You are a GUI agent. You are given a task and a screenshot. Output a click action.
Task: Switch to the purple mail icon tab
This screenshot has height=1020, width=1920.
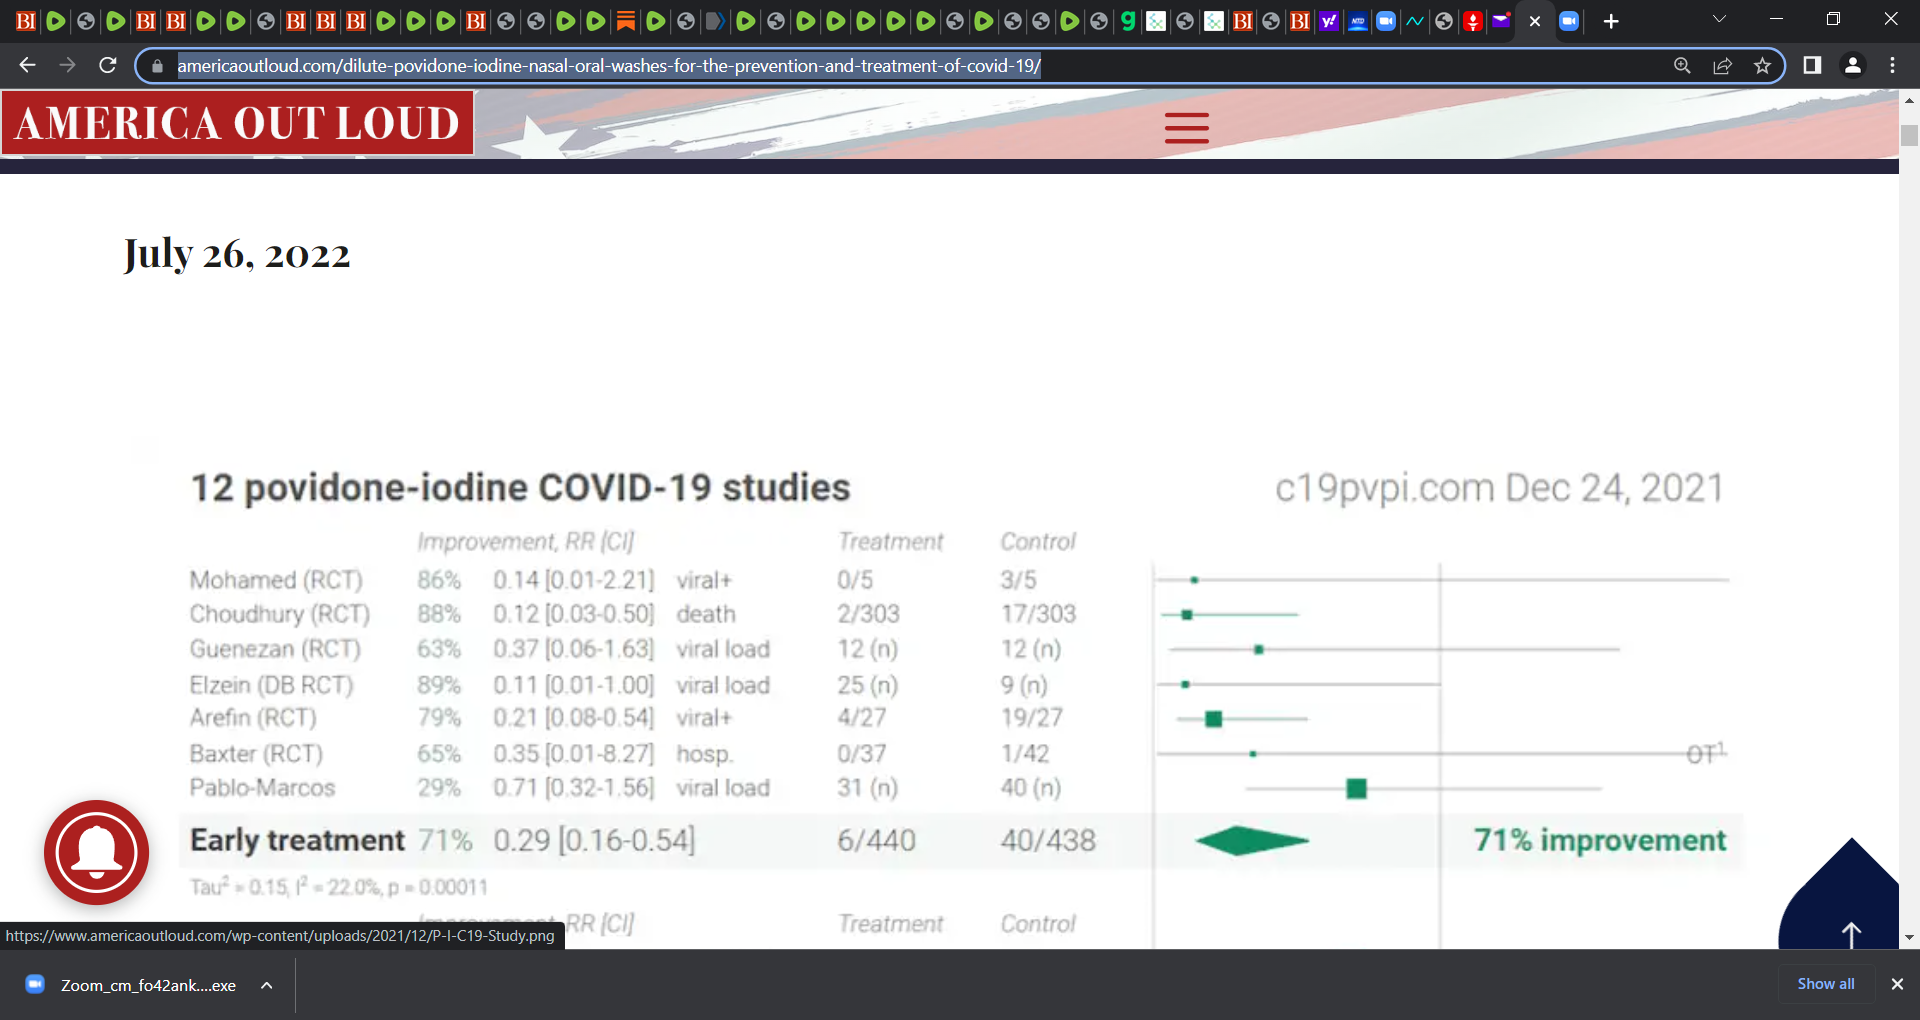[x=1501, y=21]
